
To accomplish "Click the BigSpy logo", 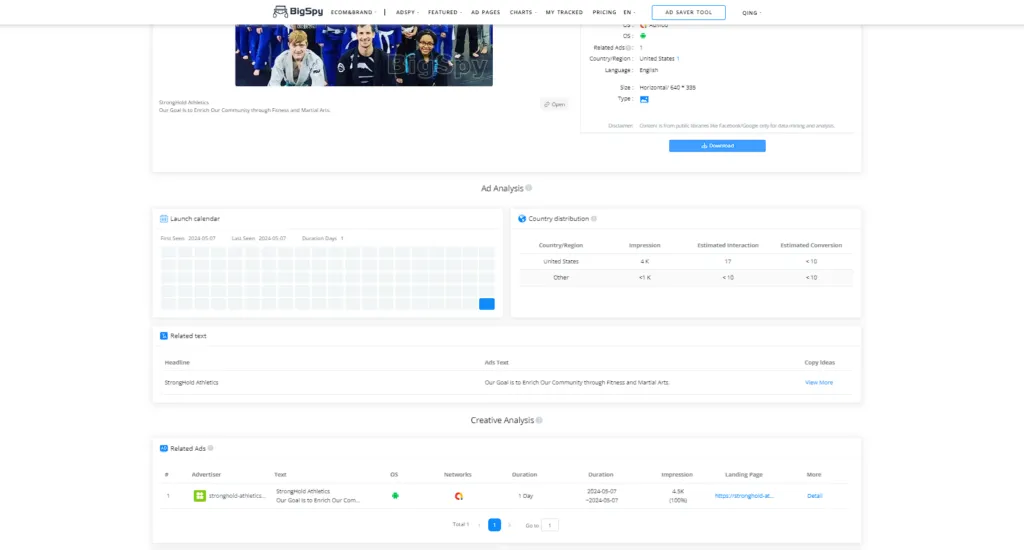I will (297, 12).
